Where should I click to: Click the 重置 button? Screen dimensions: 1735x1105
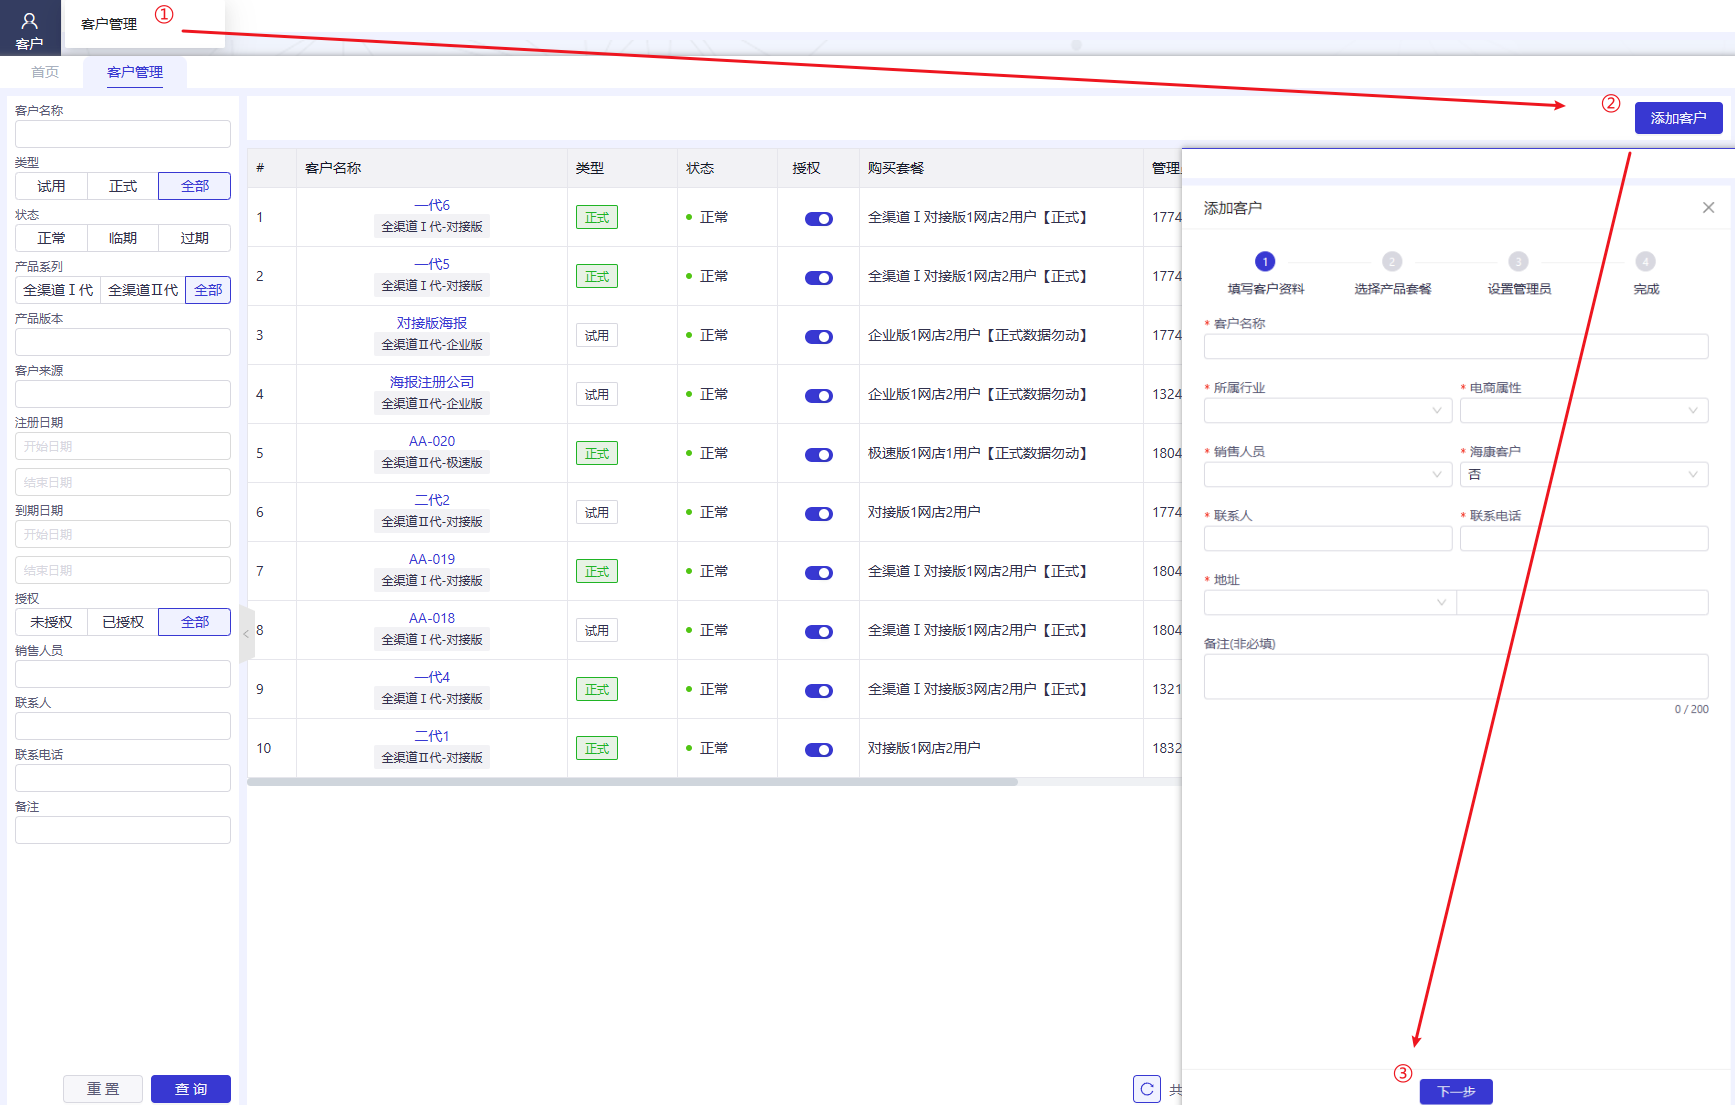[x=103, y=1089]
